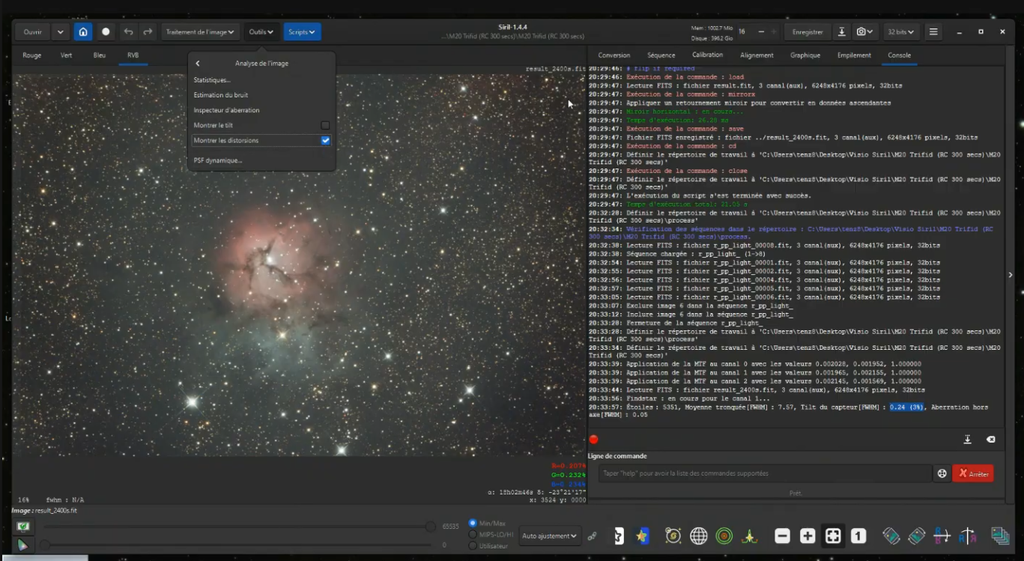Rotate image counterclockwise icon
Image resolution: width=1024 pixels, height=561 pixels.
coord(891,536)
